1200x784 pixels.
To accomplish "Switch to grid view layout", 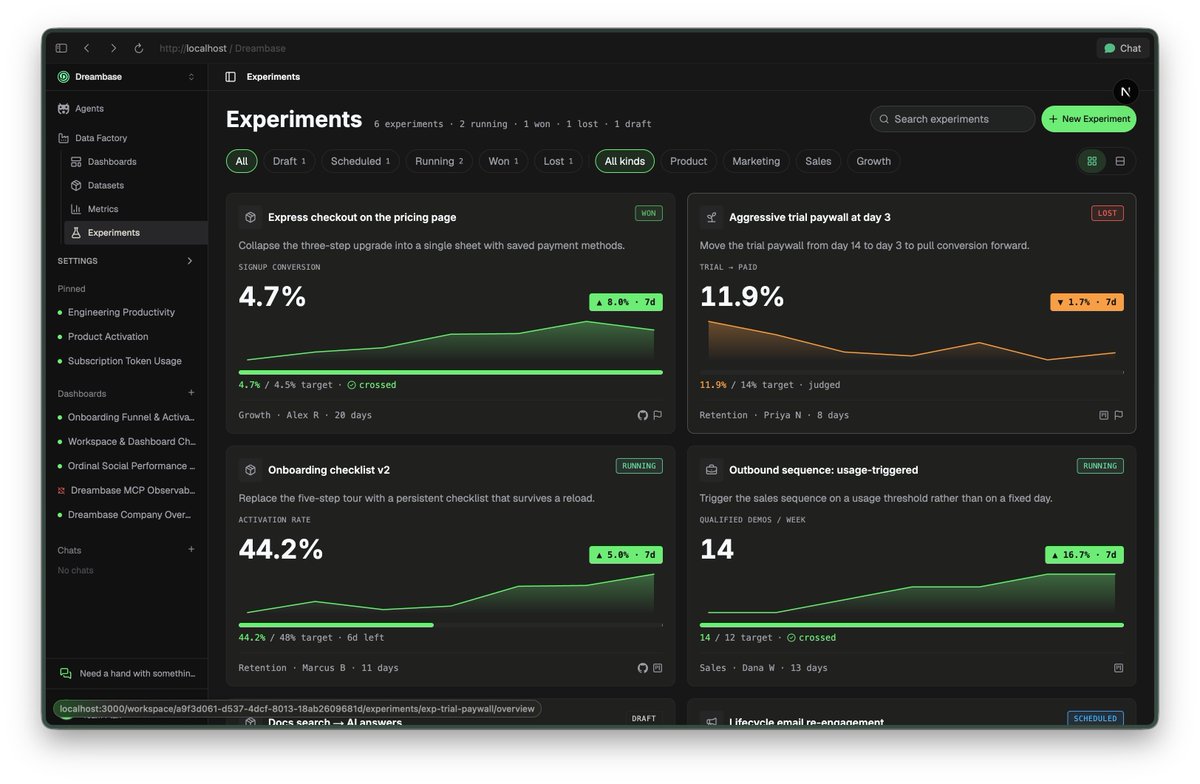I will [1092, 161].
